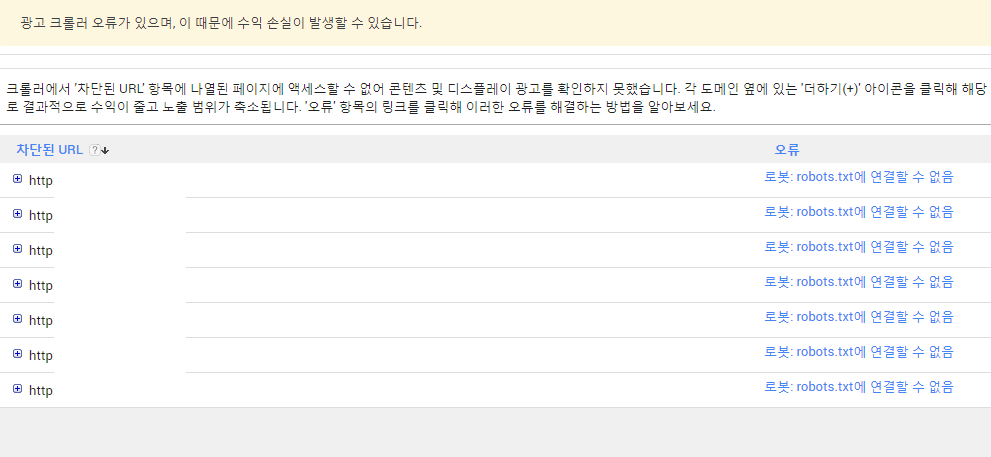The image size is (991, 457).
Task: Open the third row's robots.txt error link
Action: tap(859, 247)
